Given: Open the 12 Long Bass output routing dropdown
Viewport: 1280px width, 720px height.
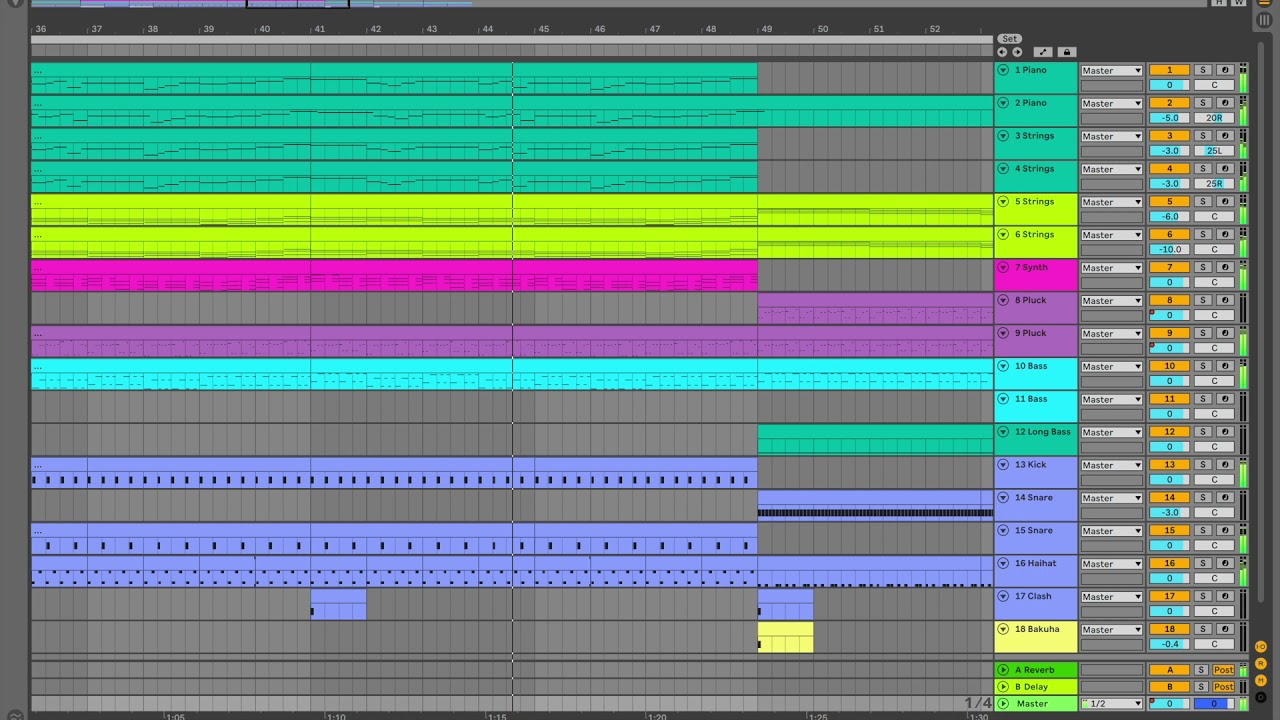Looking at the screenshot, I should click(1111, 433).
